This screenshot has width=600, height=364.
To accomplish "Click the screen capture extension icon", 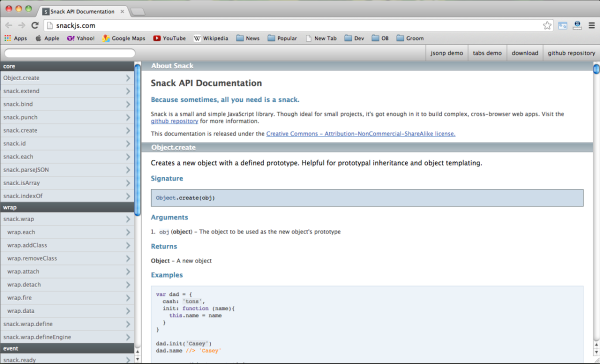I will [562, 26].
